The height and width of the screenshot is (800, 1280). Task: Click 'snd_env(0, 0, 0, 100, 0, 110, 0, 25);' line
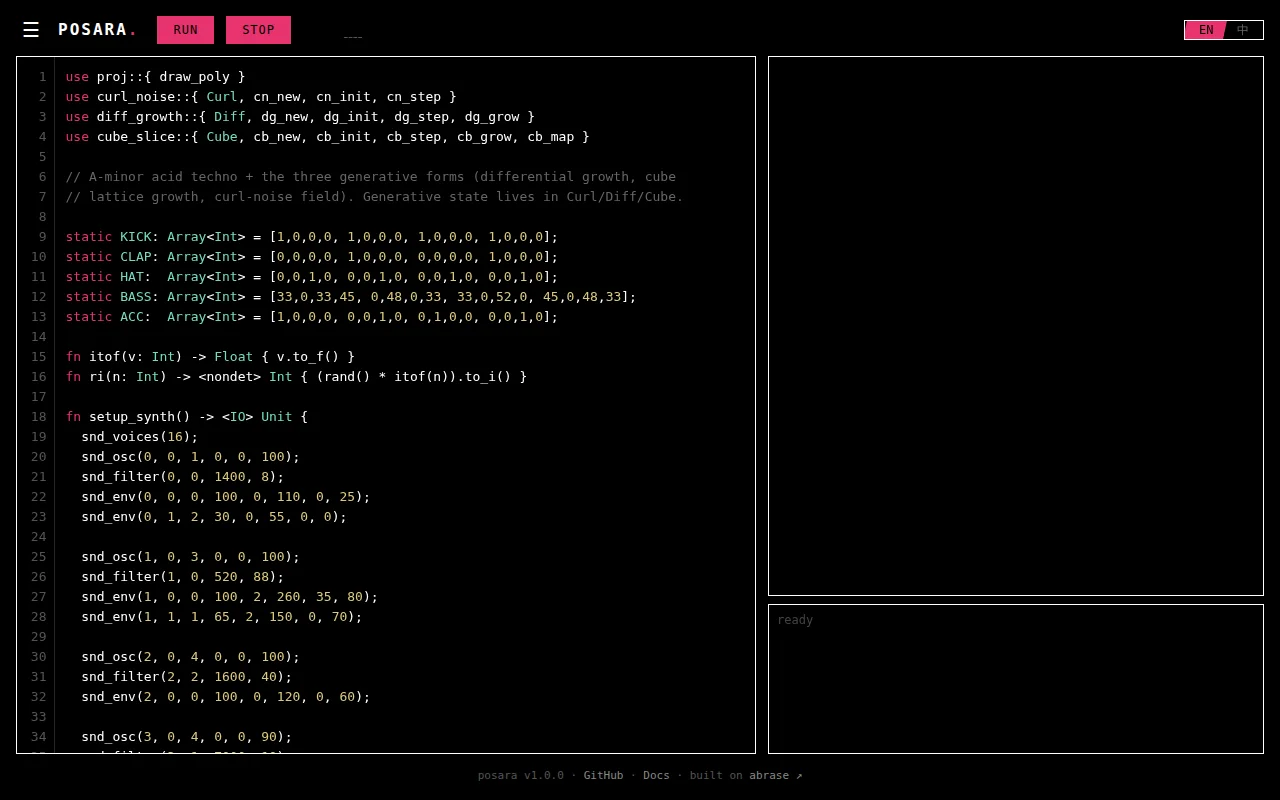(x=226, y=497)
